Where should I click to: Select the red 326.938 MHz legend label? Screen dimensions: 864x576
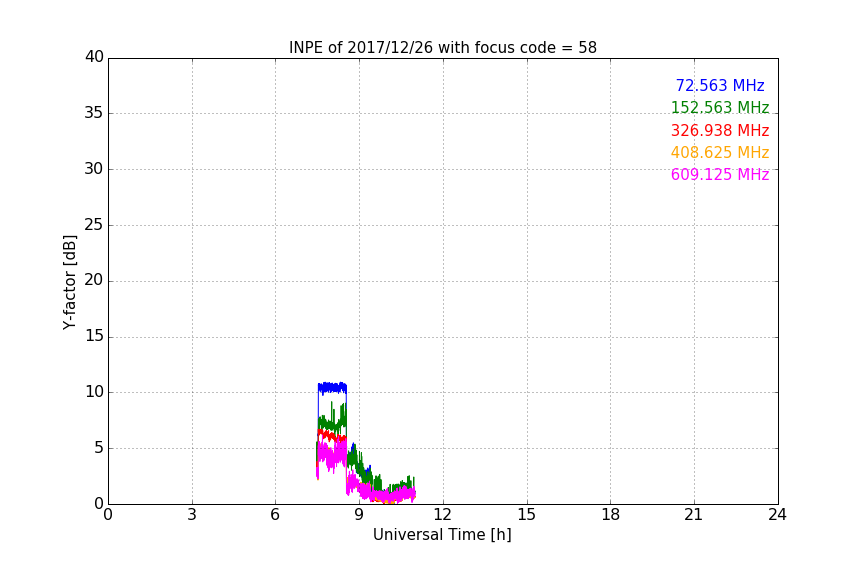[x=720, y=131]
